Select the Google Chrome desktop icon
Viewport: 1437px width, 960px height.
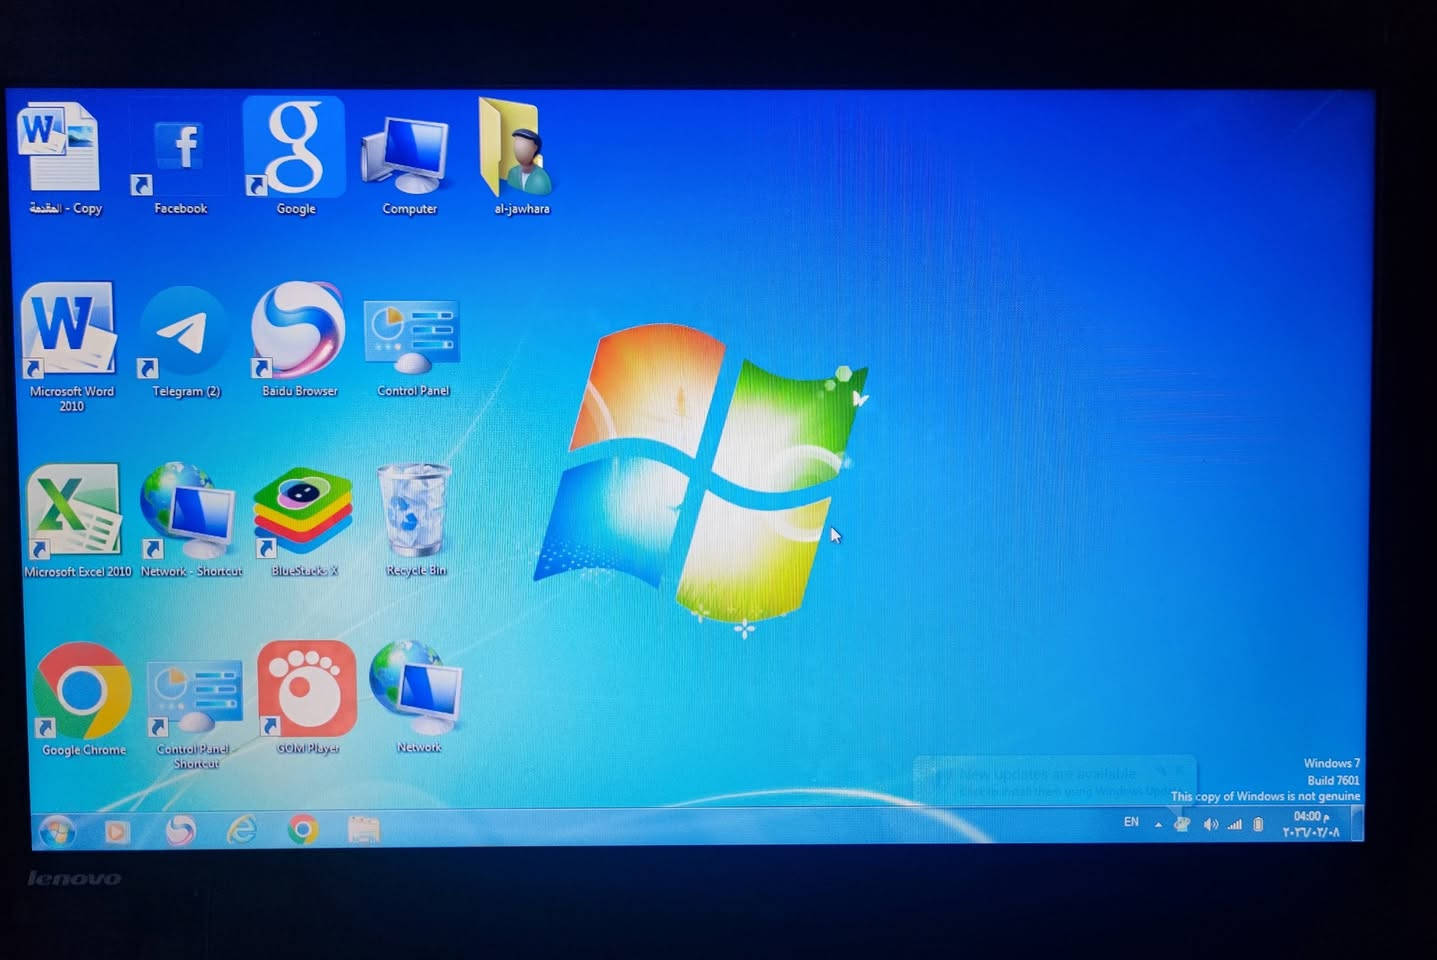click(82, 692)
